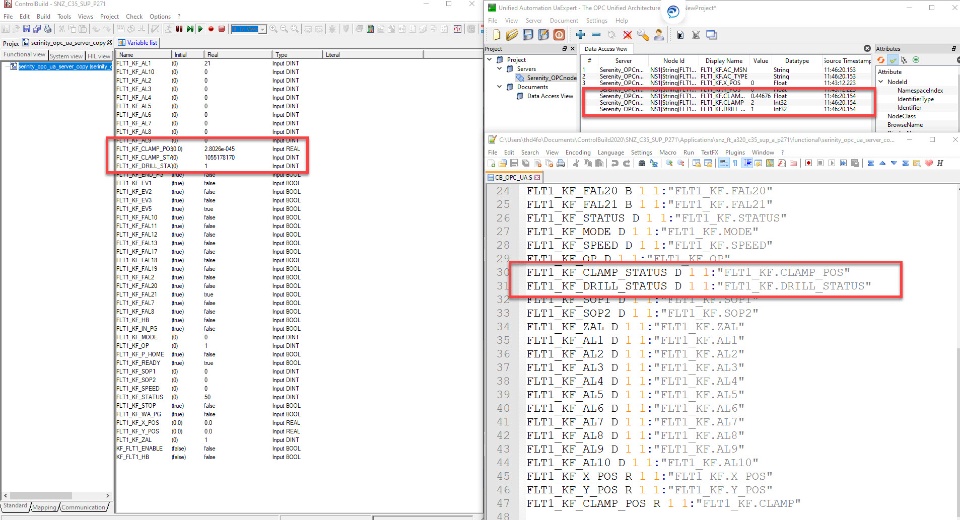Switch to the Variable list tab
Image resolution: width=960 pixels, height=520 pixels.
138,42
